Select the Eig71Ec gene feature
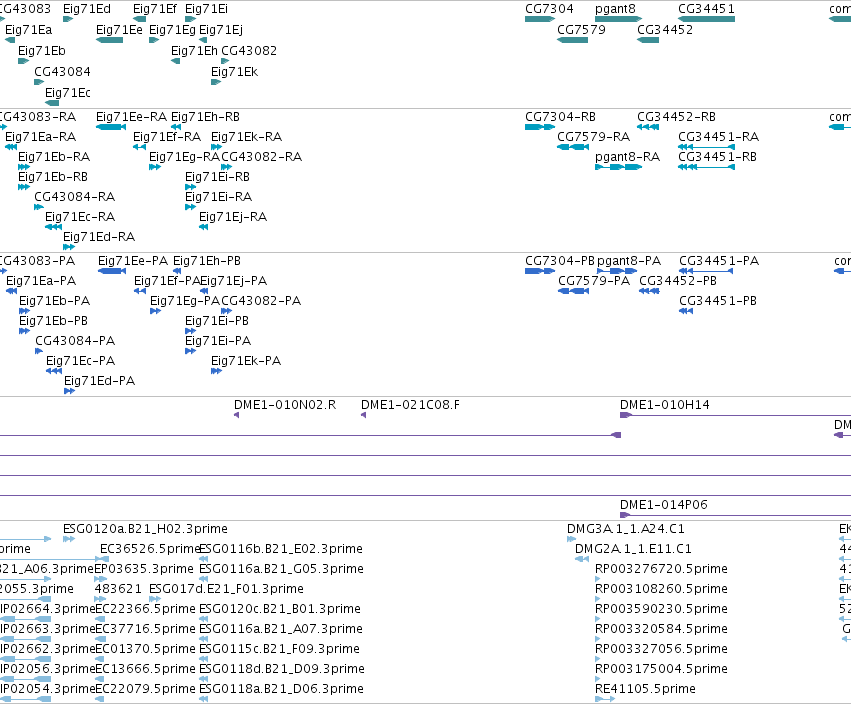This screenshot has height=704, width=851. pyautogui.click(x=52, y=103)
